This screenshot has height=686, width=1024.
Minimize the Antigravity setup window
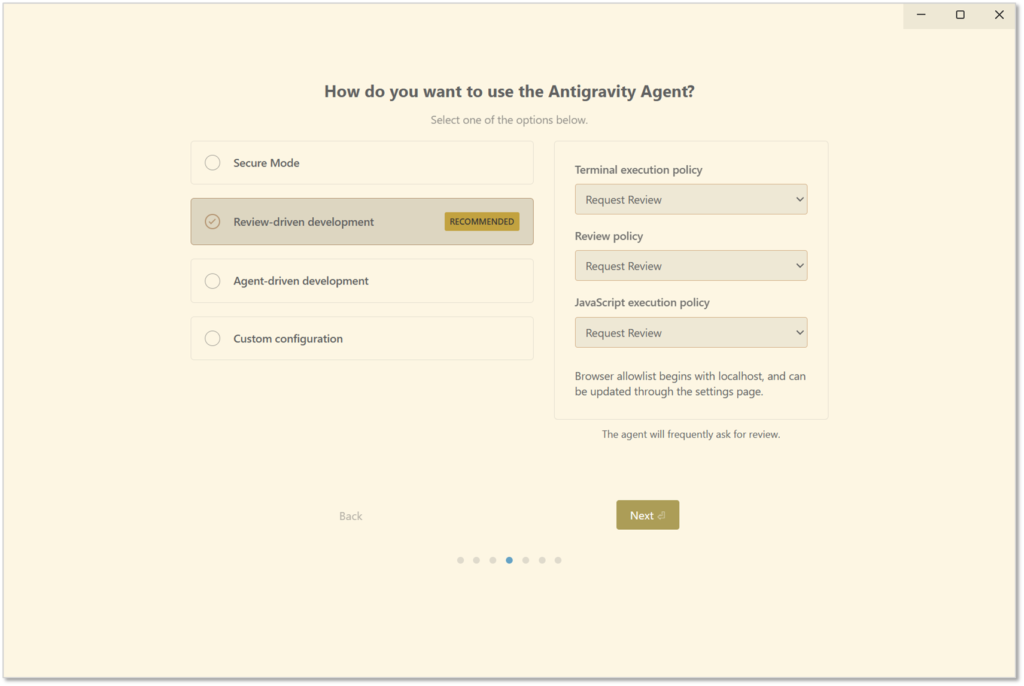point(921,15)
